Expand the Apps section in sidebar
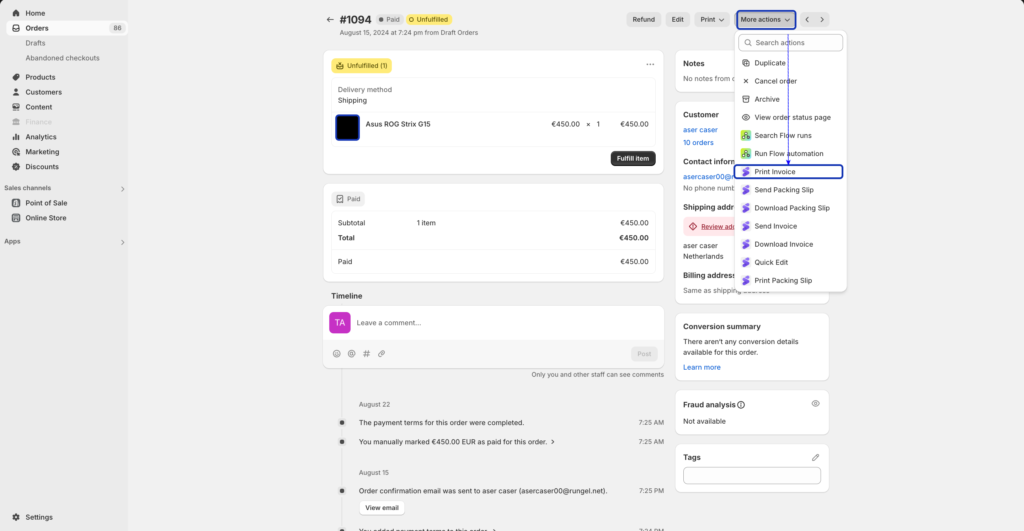Image resolution: width=1024 pixels, height=531 pixels. pos(123,242)
